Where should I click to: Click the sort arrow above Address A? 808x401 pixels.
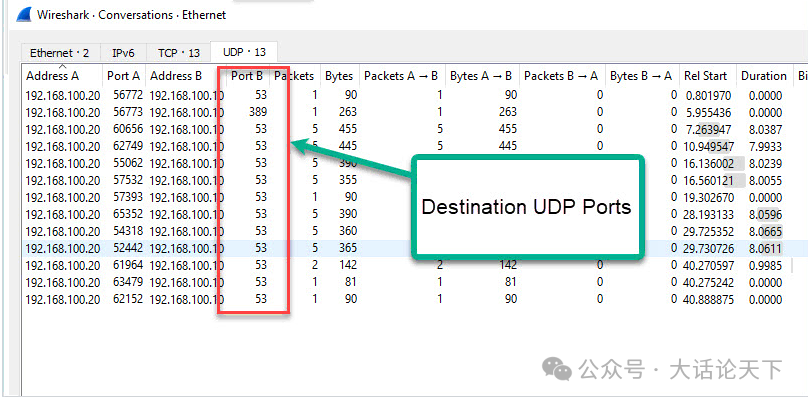62,66
